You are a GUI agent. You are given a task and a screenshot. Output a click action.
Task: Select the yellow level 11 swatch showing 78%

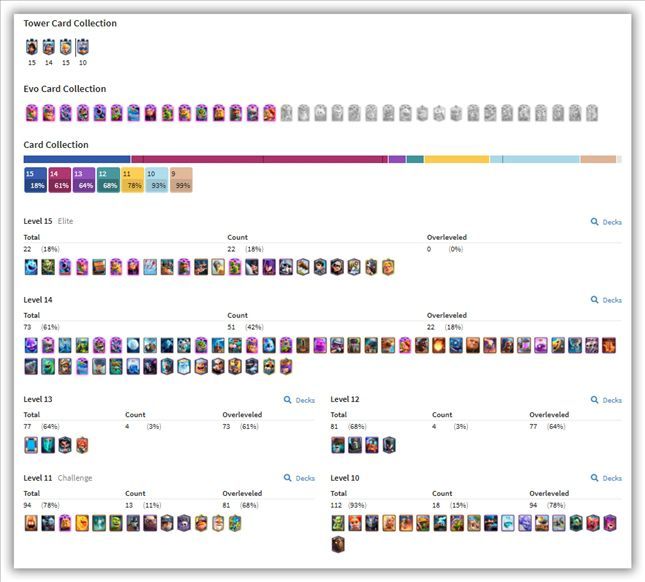tap(132, 180)
